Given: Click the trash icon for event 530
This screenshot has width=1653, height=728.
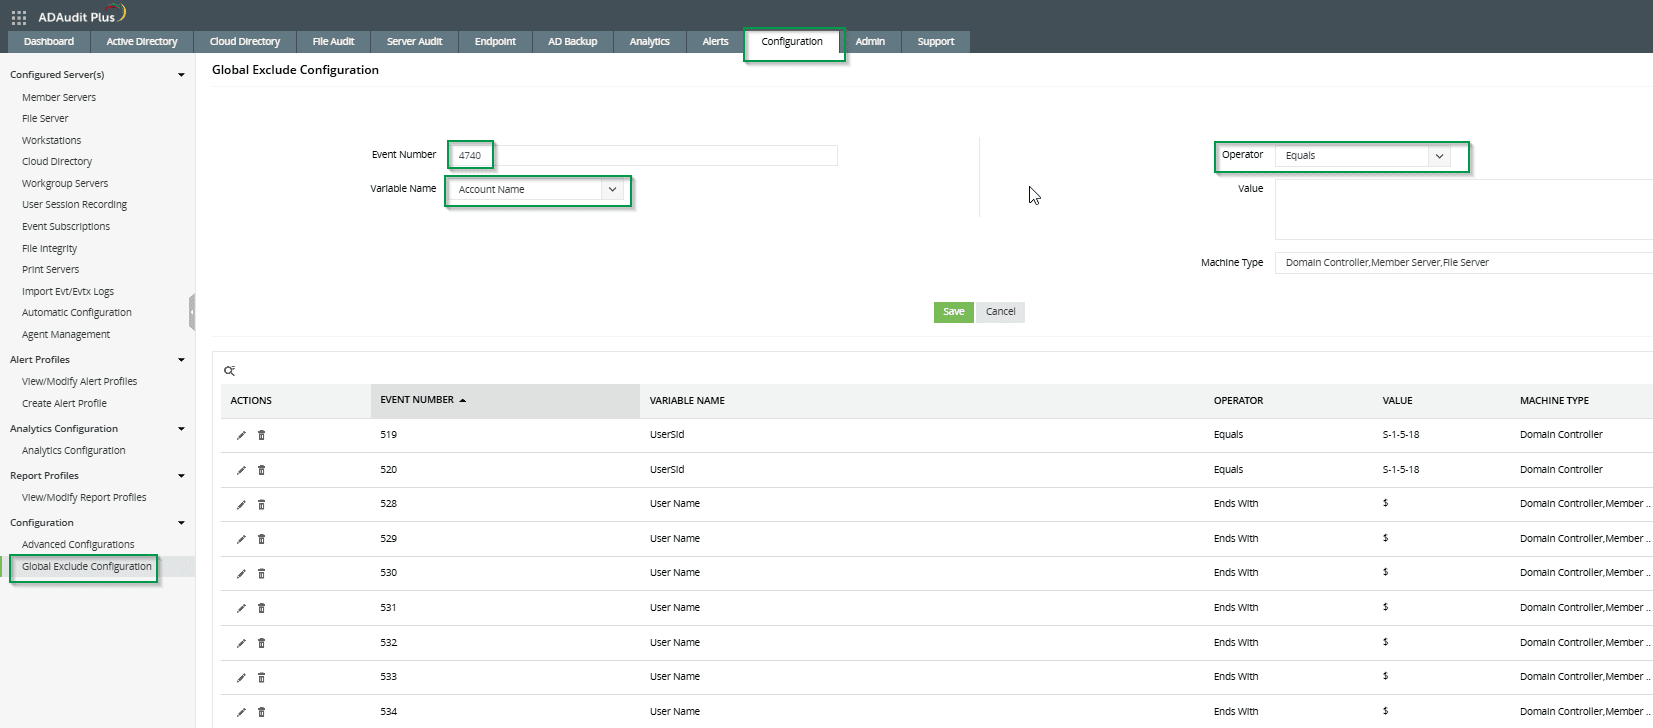Looking at the screenshot, I should pos(262,574).
